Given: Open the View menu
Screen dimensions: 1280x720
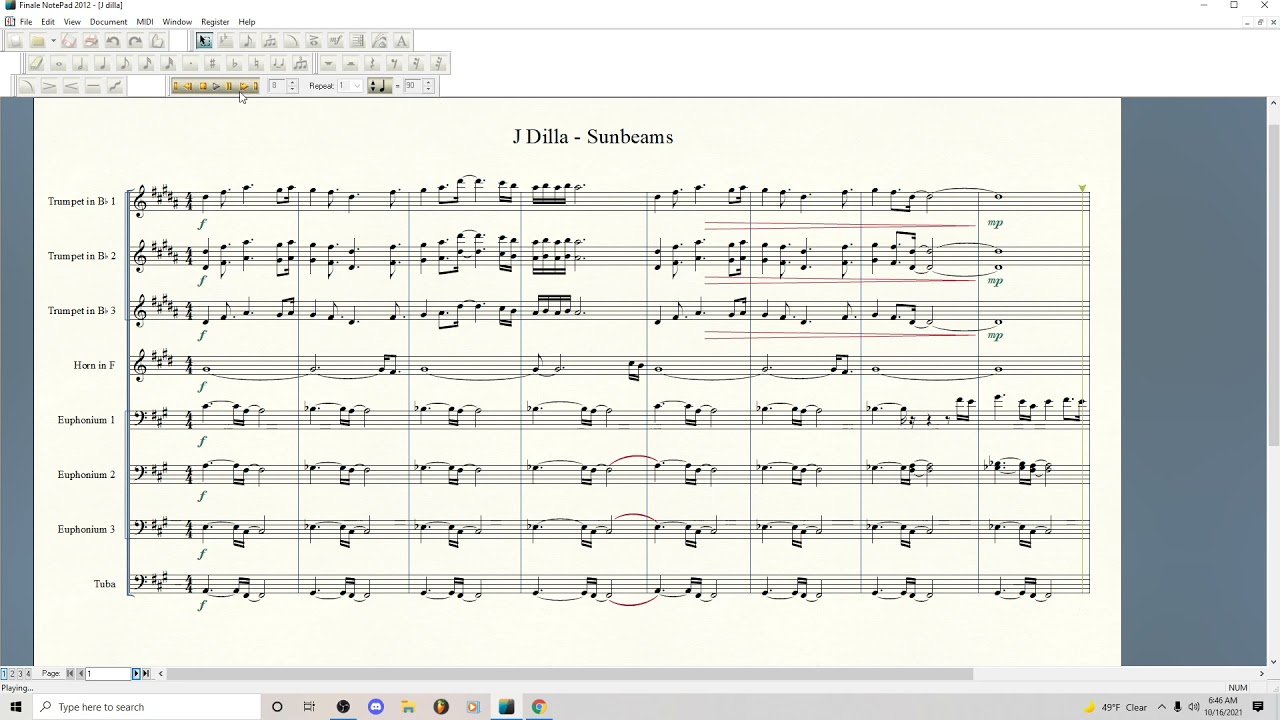Looking at the screenshot, I should point(73,22).
